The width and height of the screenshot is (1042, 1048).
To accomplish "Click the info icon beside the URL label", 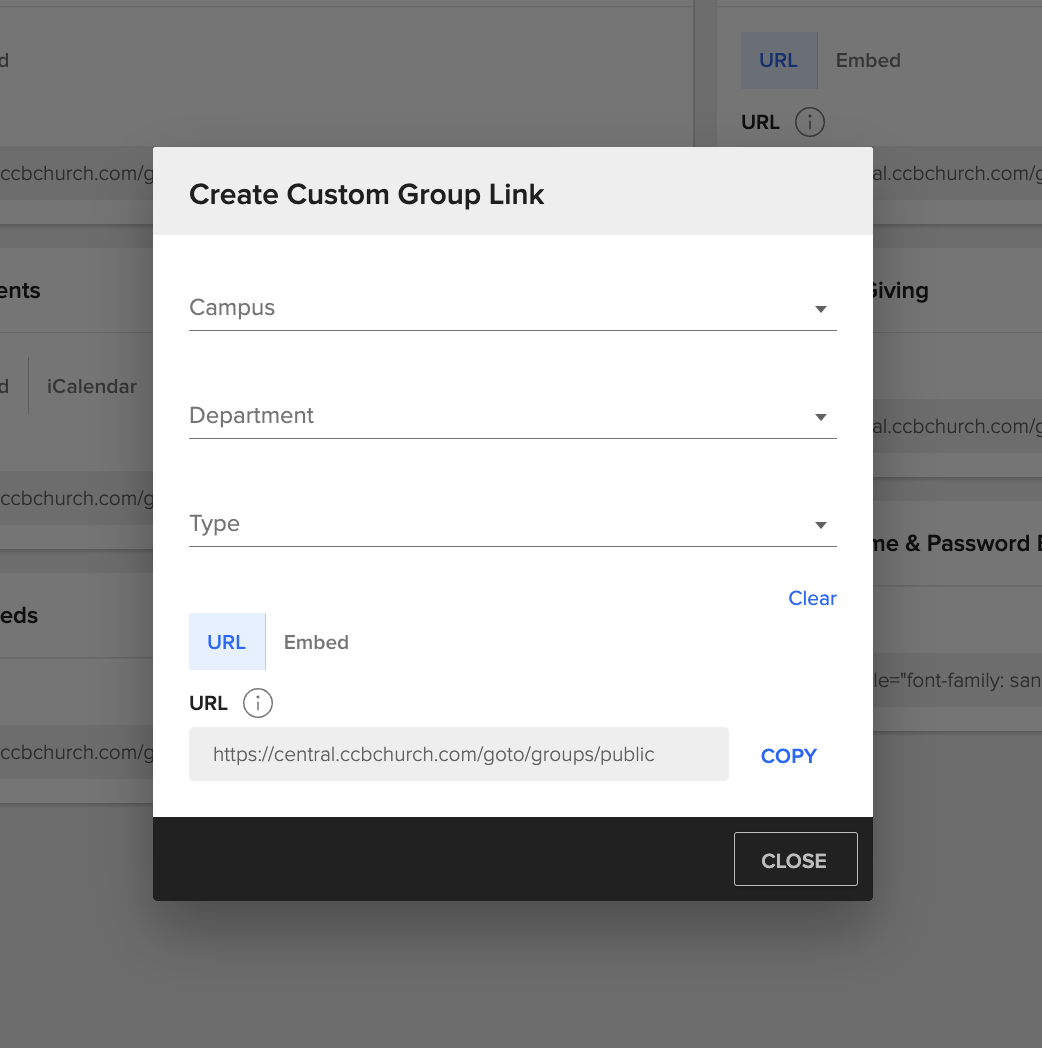I will pos(257,703).
